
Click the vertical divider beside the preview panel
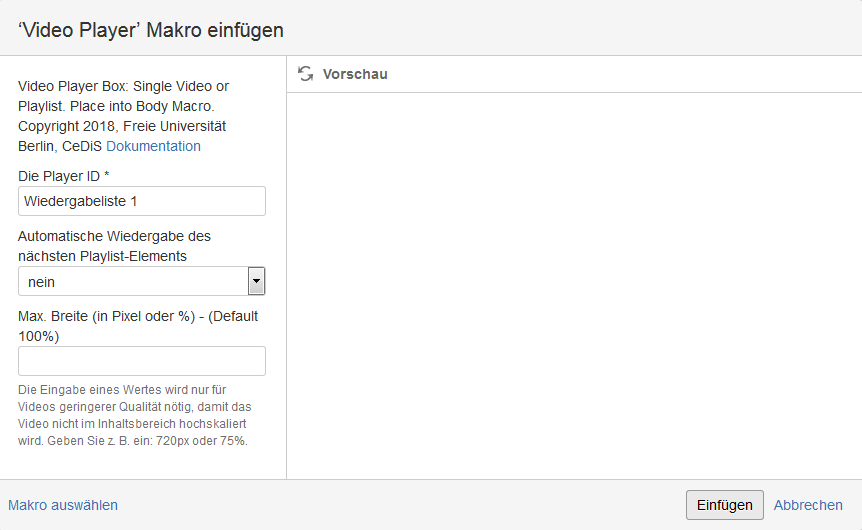pyautogui.click(x=286, y=267)
